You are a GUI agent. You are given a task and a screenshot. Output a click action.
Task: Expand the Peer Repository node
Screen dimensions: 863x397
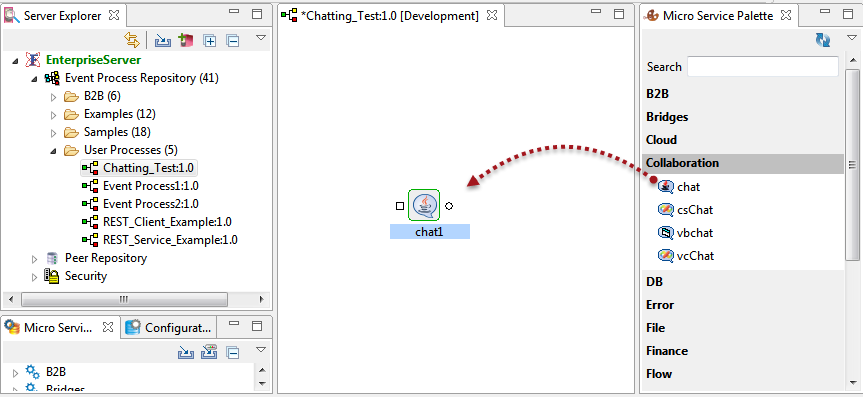point(35,258)
